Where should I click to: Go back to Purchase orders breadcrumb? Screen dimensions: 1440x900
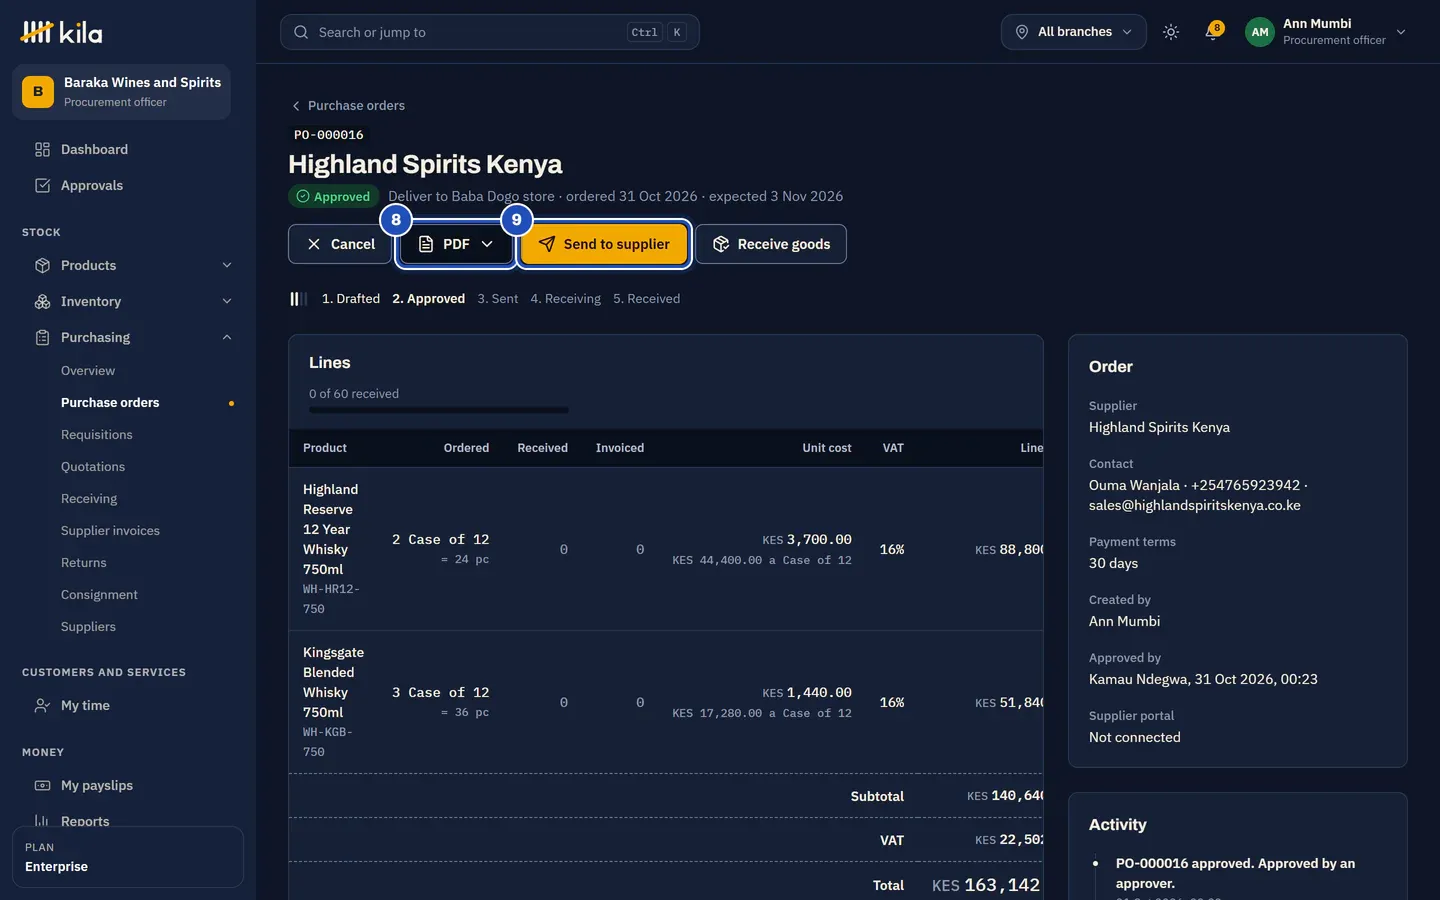[x=356, y=105]
